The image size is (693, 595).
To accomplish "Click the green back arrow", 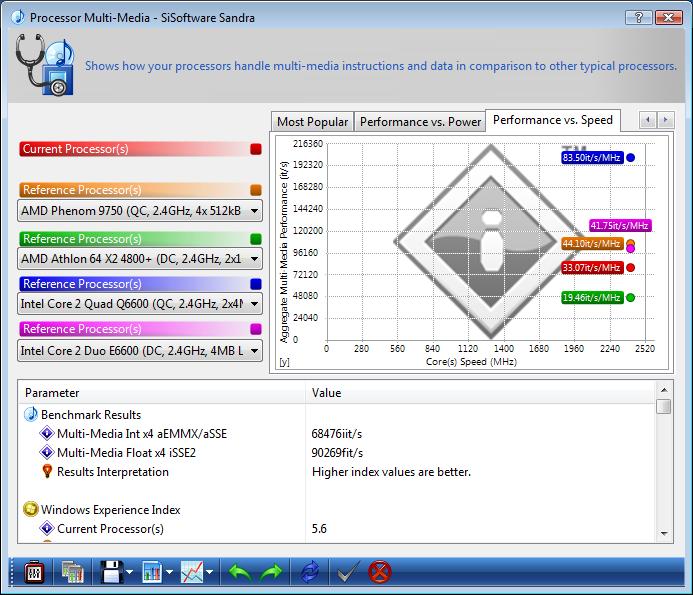I will click(x=240, y=573).
